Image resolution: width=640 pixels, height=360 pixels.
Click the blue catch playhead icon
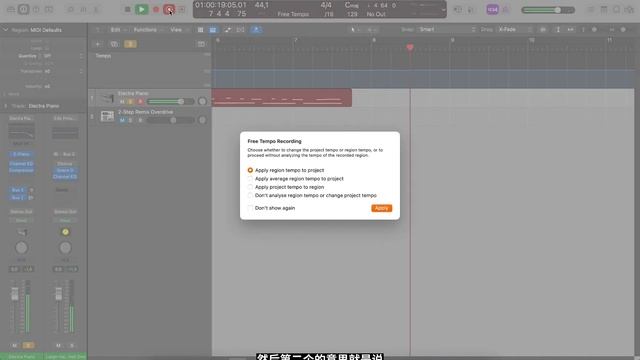pyautogui.click(x=256, y=30)
